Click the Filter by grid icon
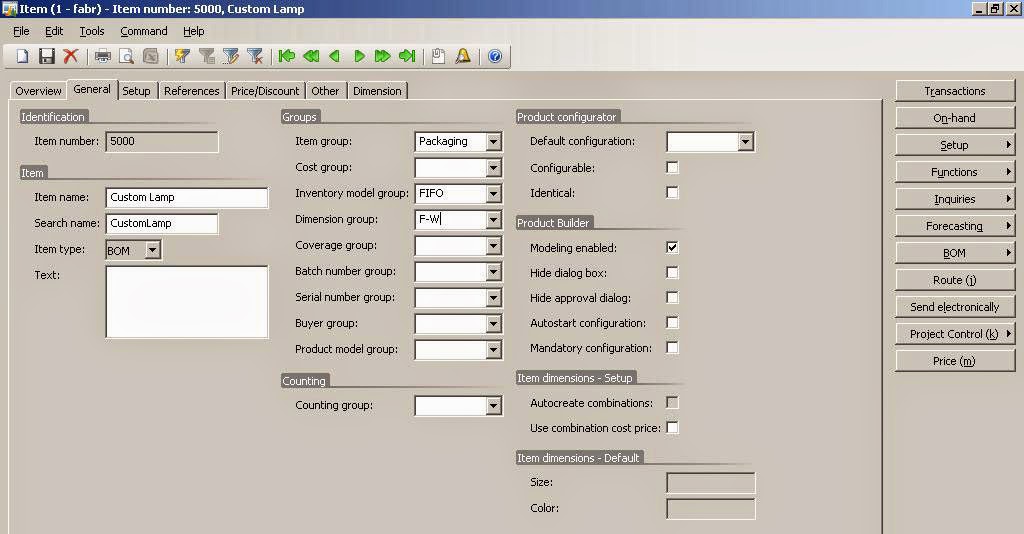 [206, 56]
